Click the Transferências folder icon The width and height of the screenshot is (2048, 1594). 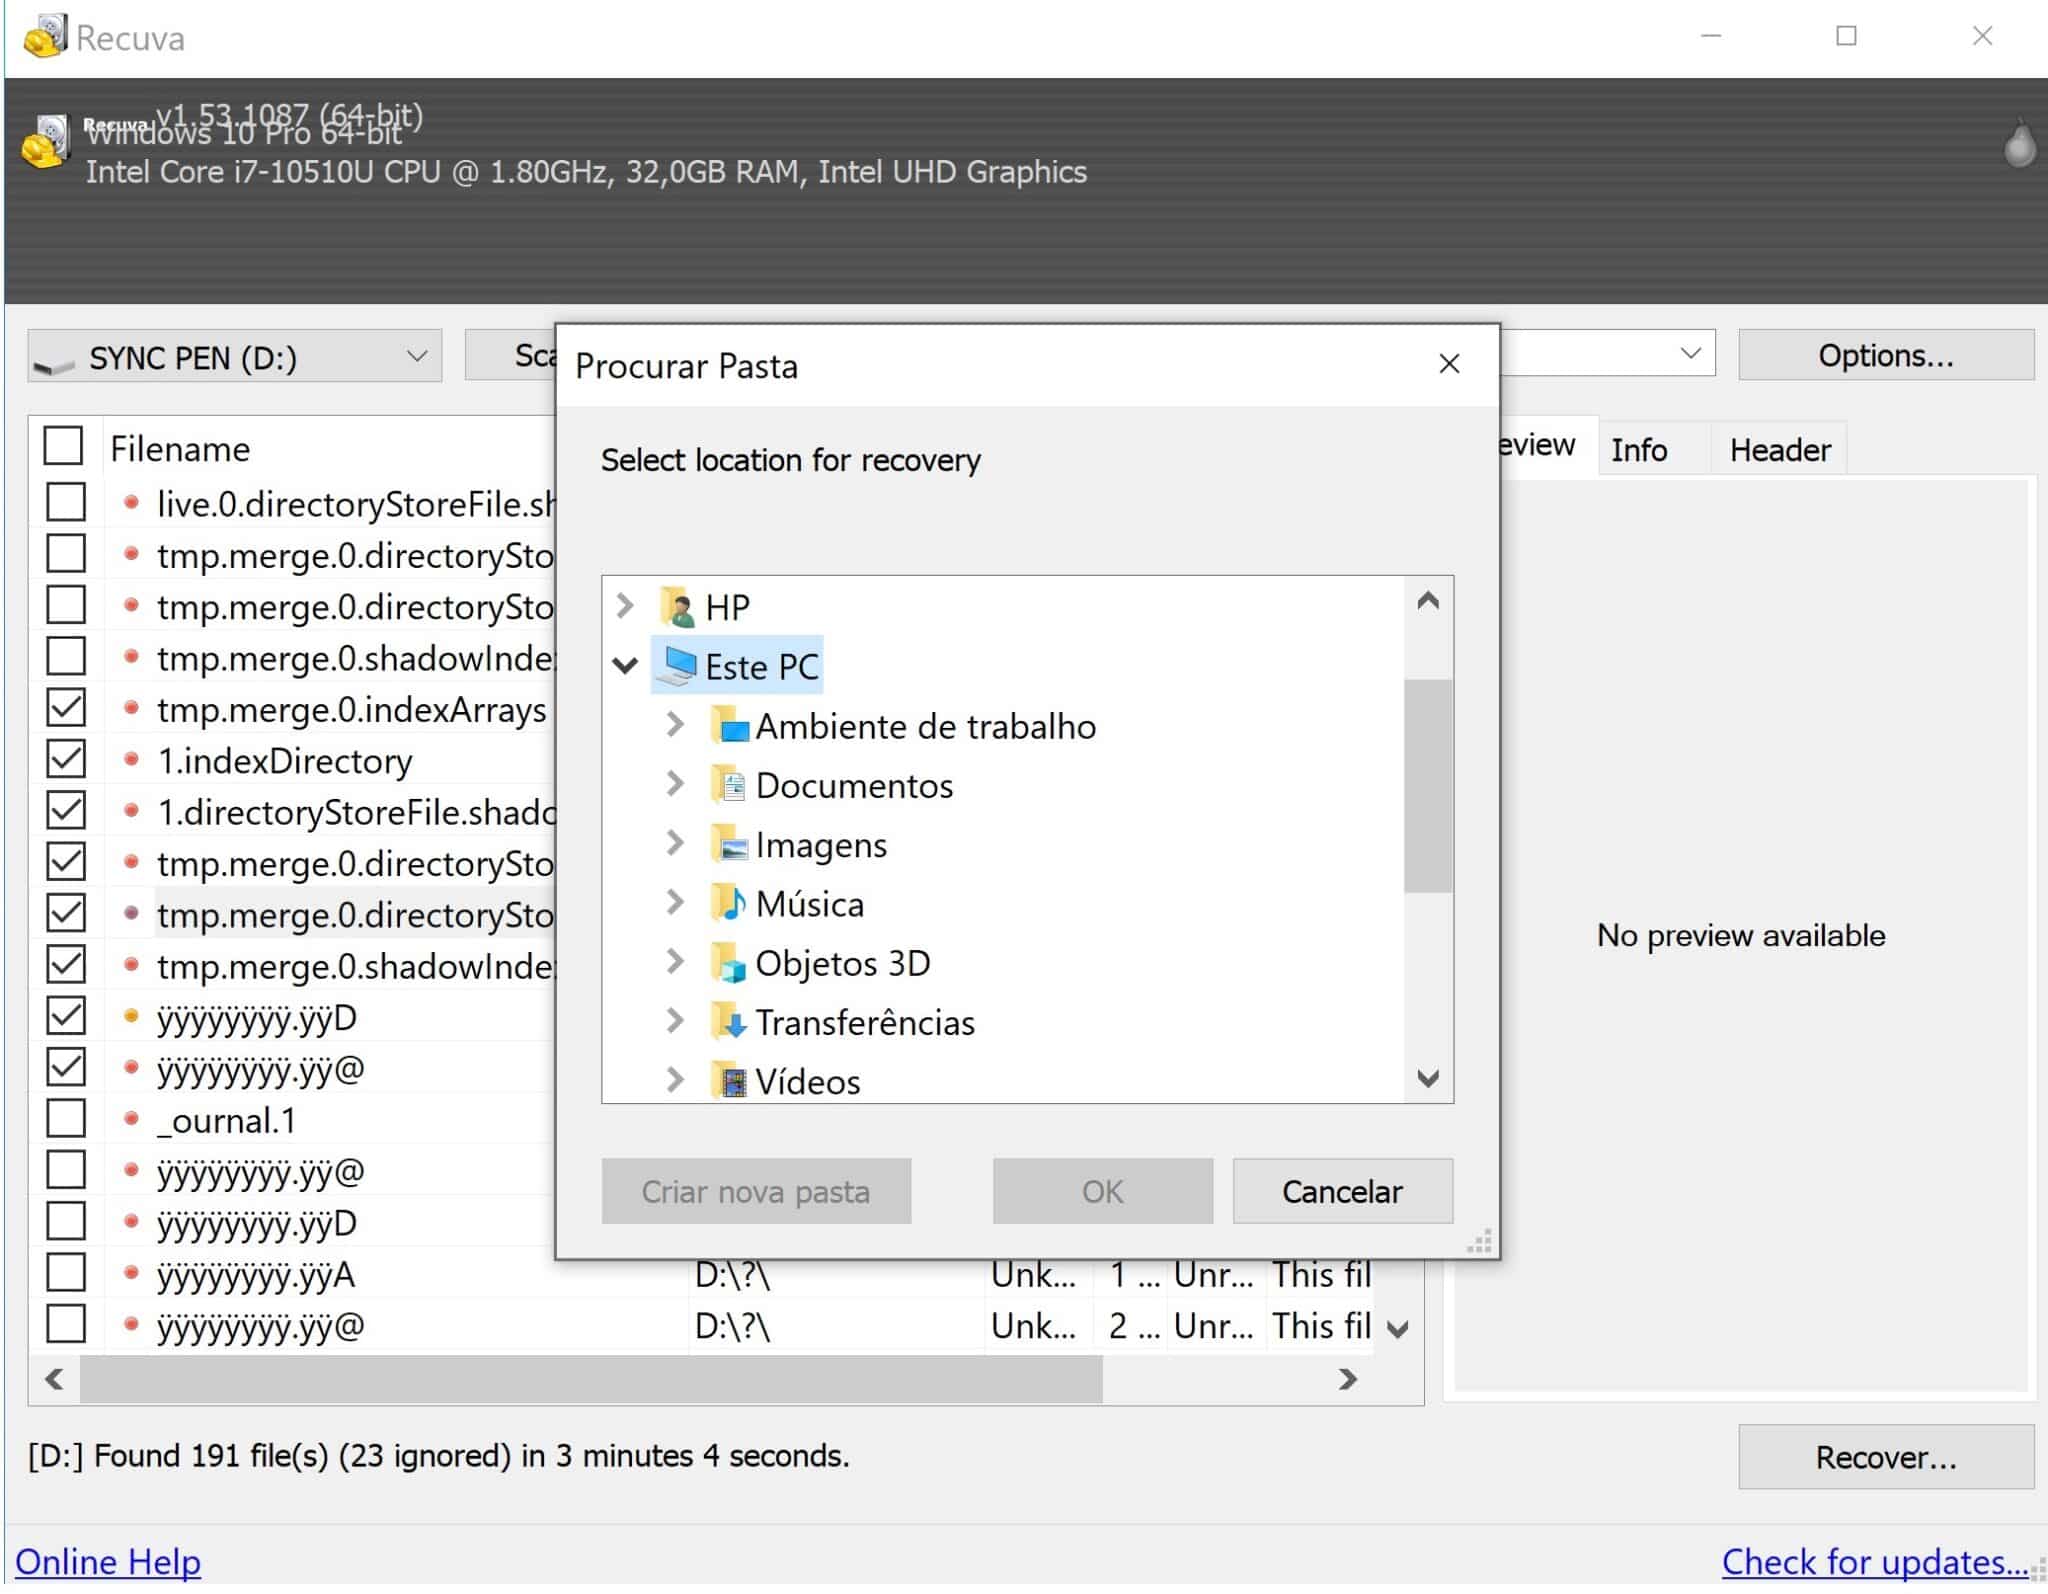tap(729, 1022)
